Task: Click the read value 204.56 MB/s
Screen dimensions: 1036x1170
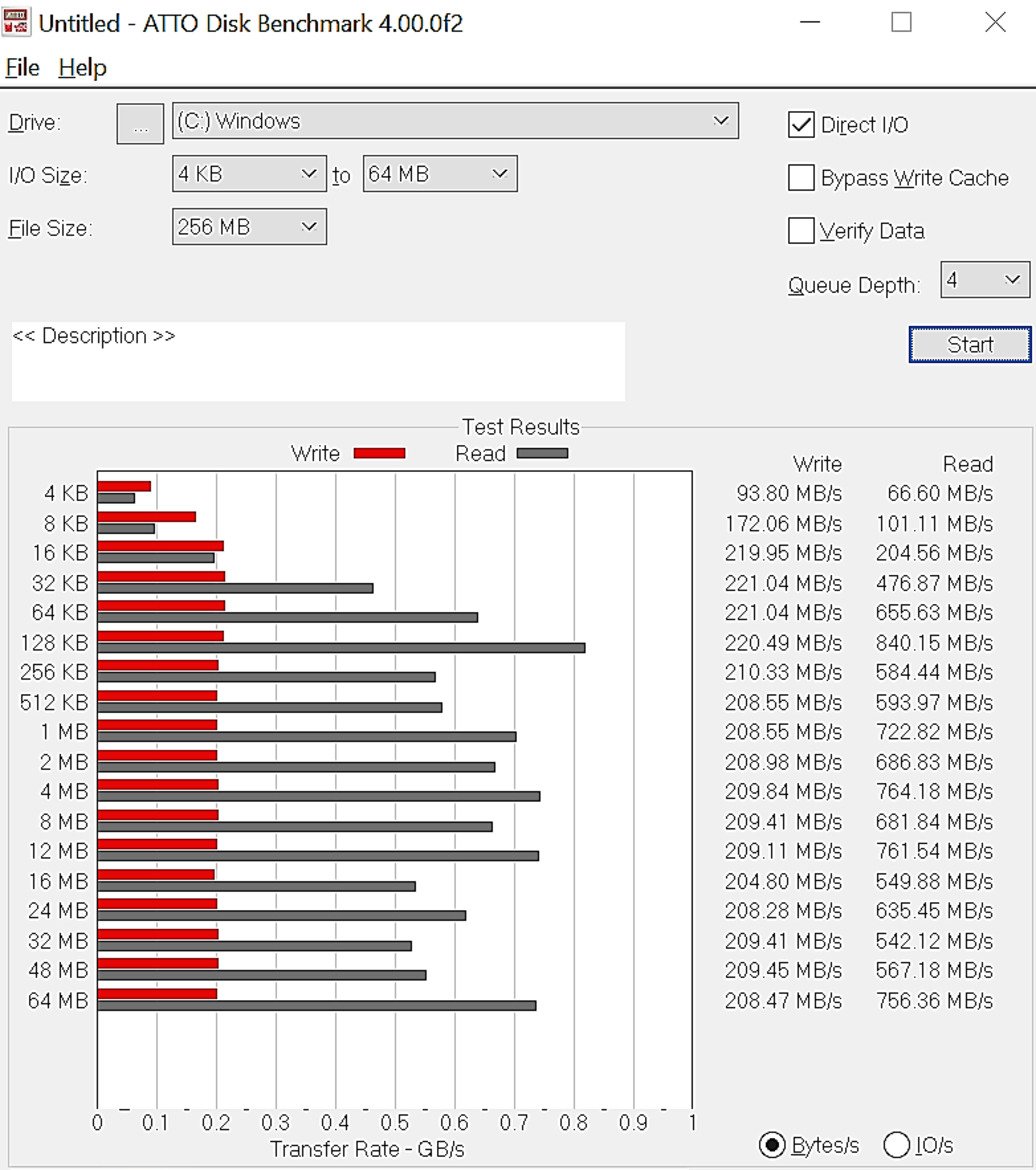Action: click(934, 553)
